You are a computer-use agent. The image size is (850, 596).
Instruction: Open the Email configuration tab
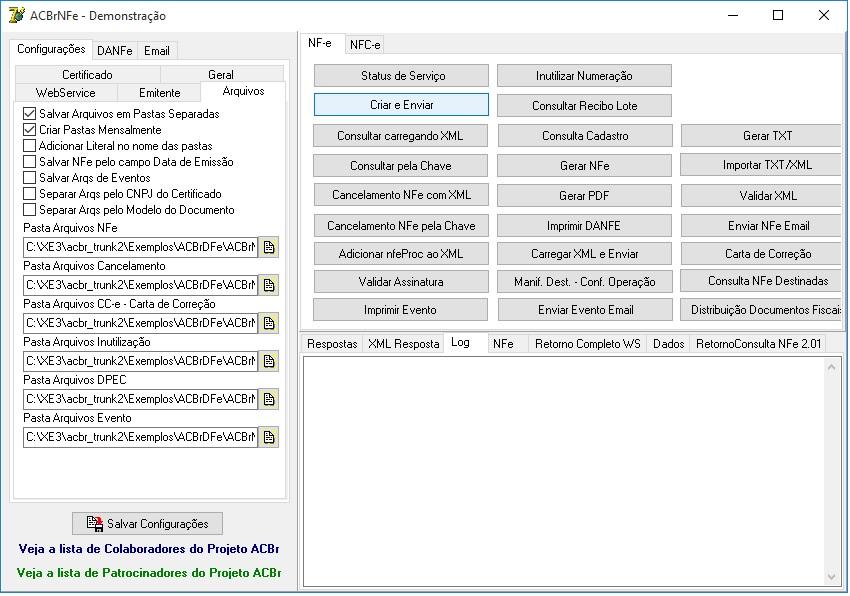[157, 51]
